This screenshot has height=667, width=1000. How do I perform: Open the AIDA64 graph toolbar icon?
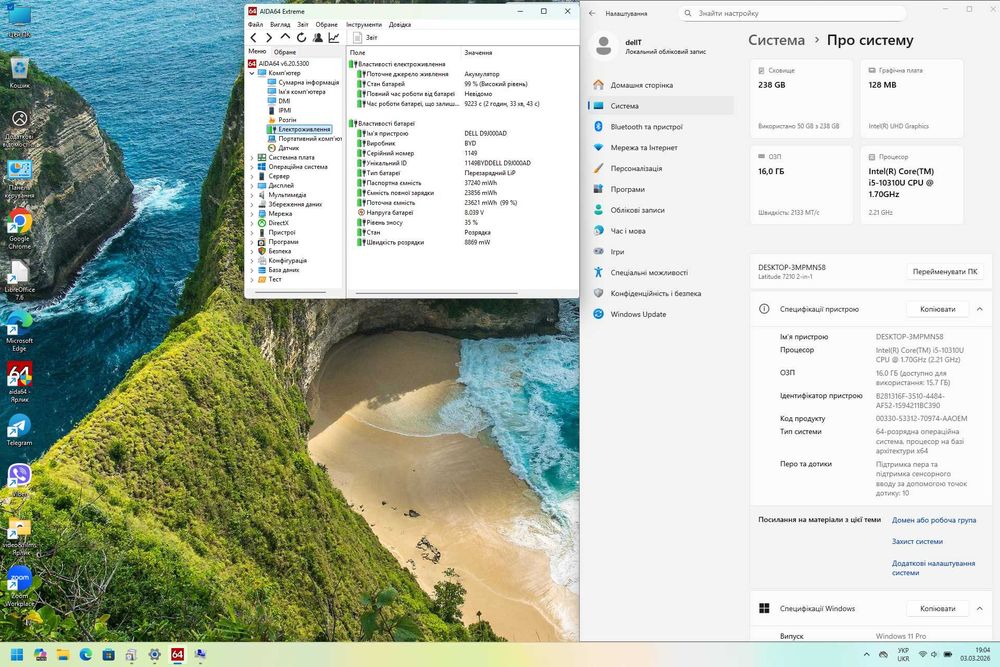[334, 38]
